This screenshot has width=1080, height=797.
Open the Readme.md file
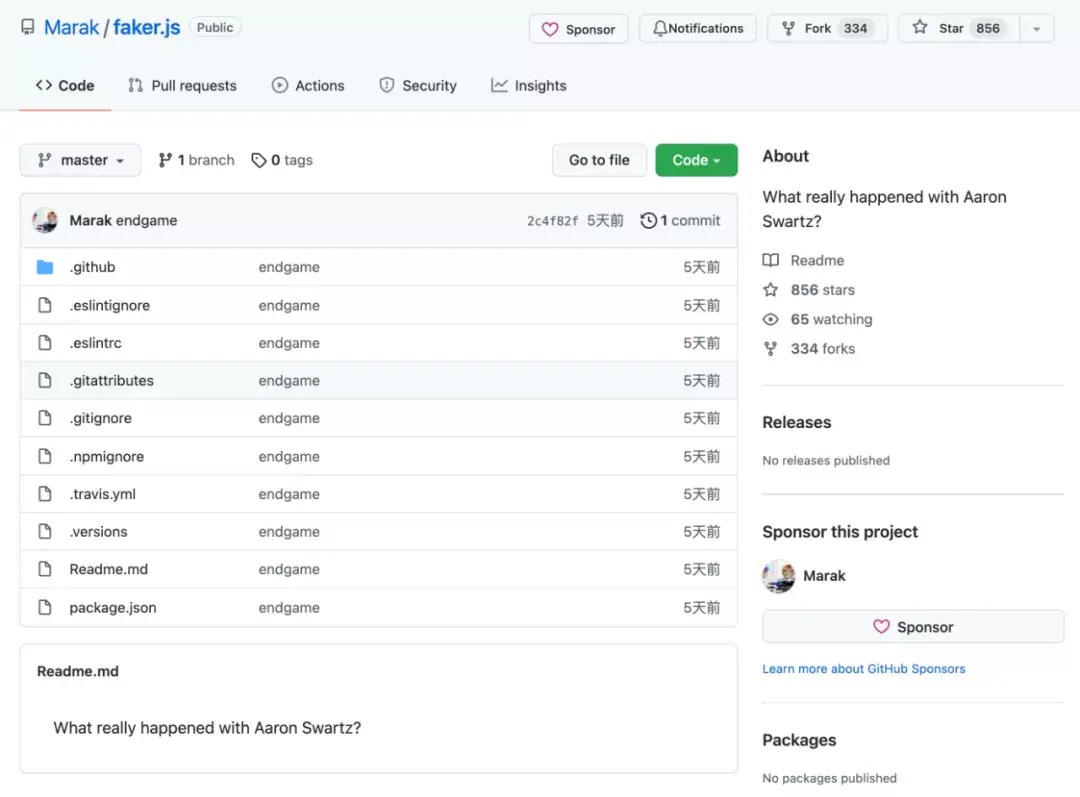click(x=108, y=569)
